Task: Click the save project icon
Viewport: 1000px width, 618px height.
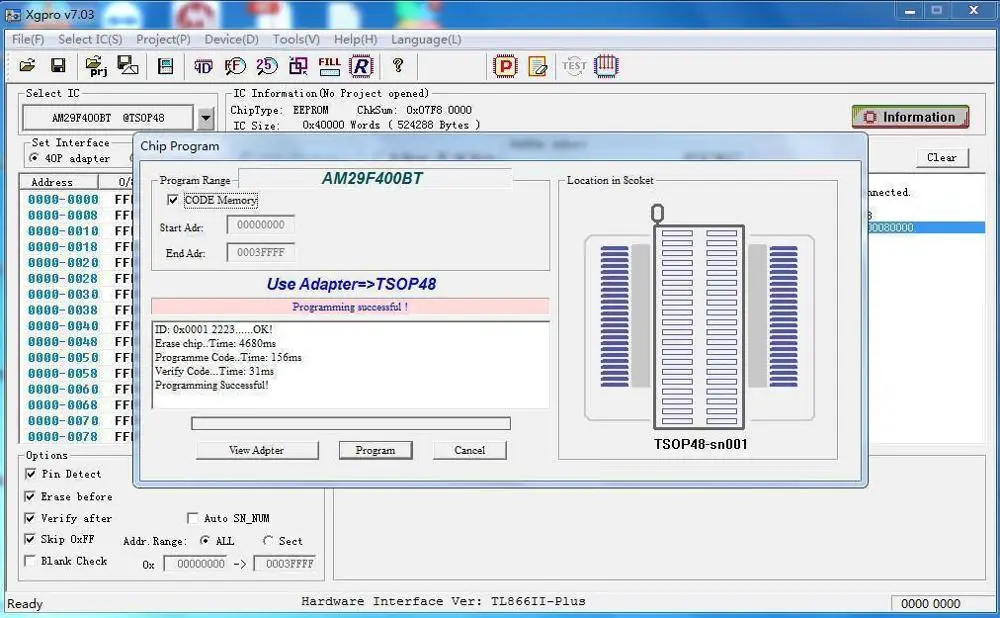Action: [128, 65]
